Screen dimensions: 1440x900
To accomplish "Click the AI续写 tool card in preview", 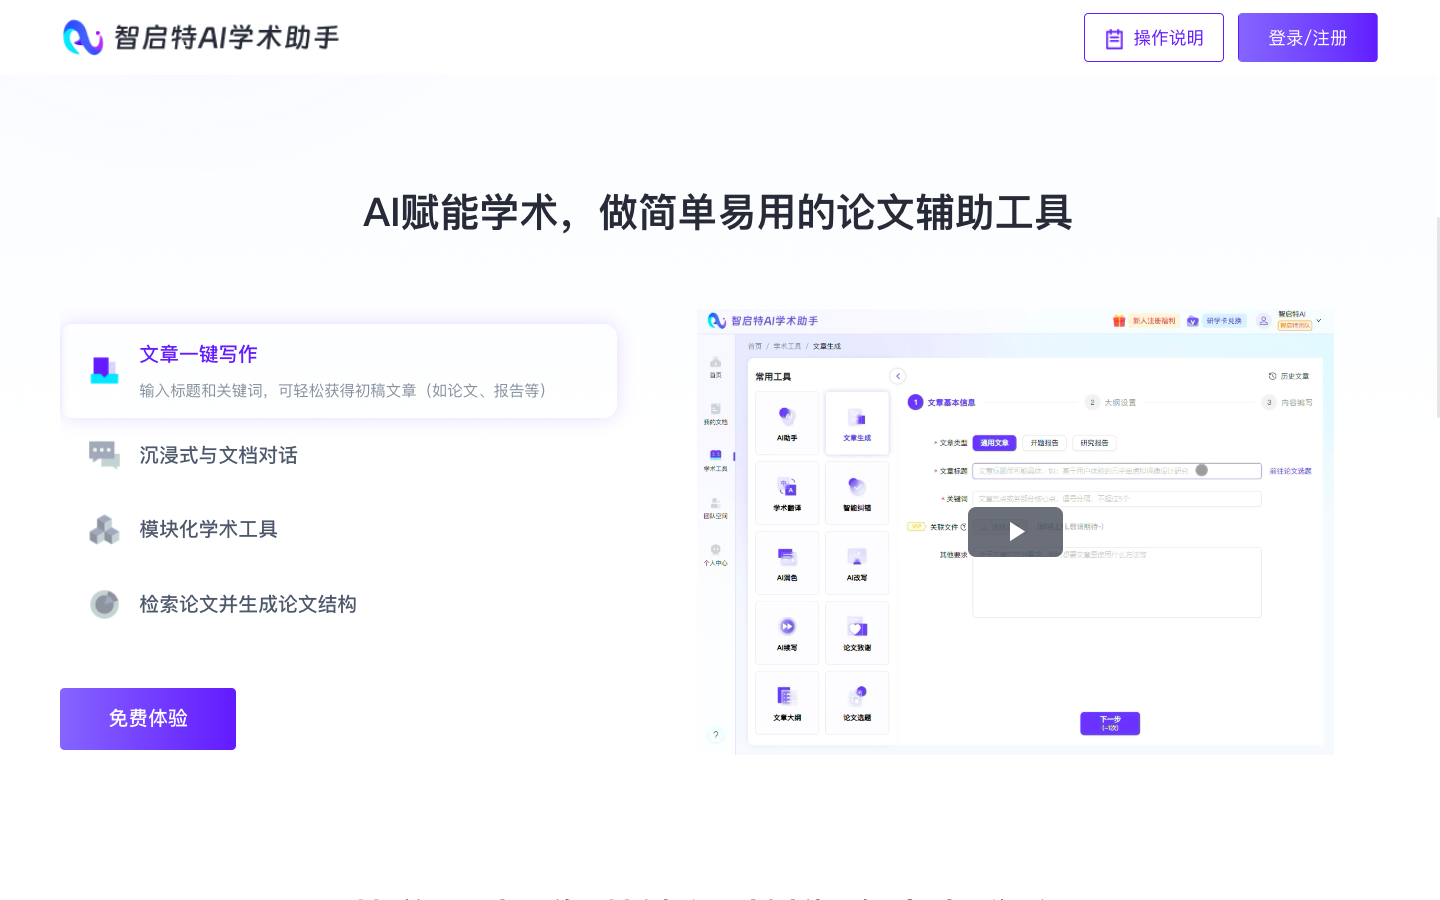I will pyautogui.click(x=787, y=633).
